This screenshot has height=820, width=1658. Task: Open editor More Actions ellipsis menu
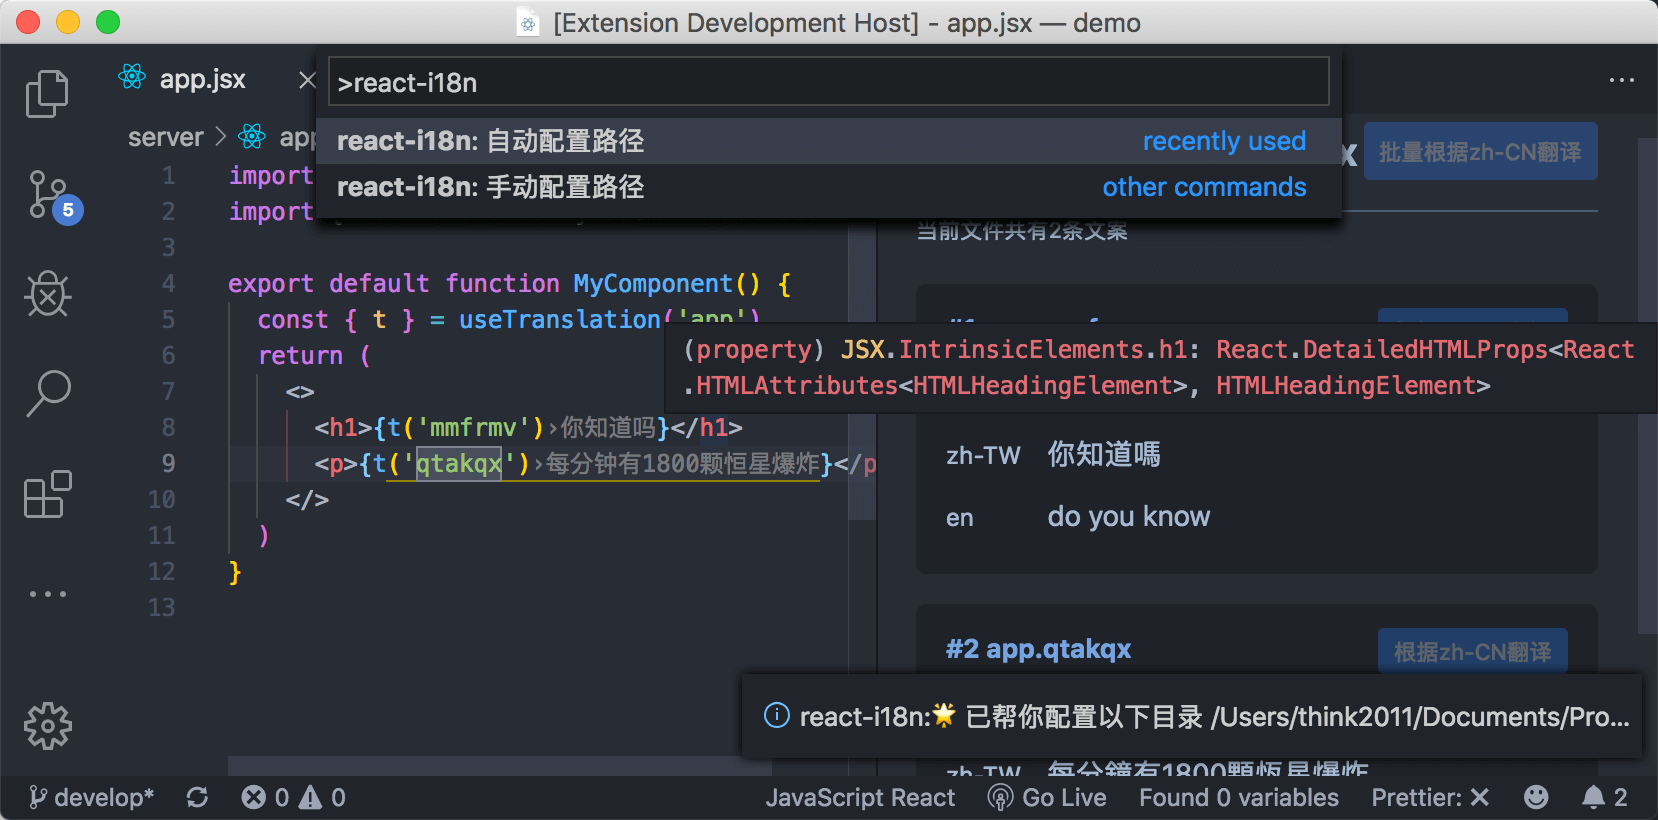tap(1621, 80)
